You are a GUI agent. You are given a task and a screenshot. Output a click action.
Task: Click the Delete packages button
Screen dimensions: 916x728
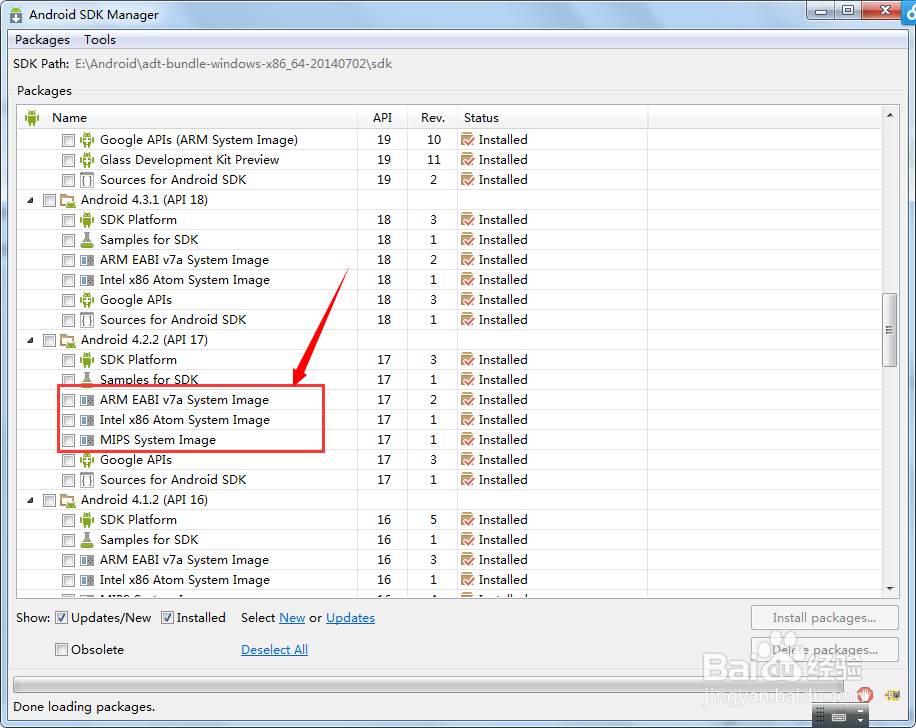point(824,649)
